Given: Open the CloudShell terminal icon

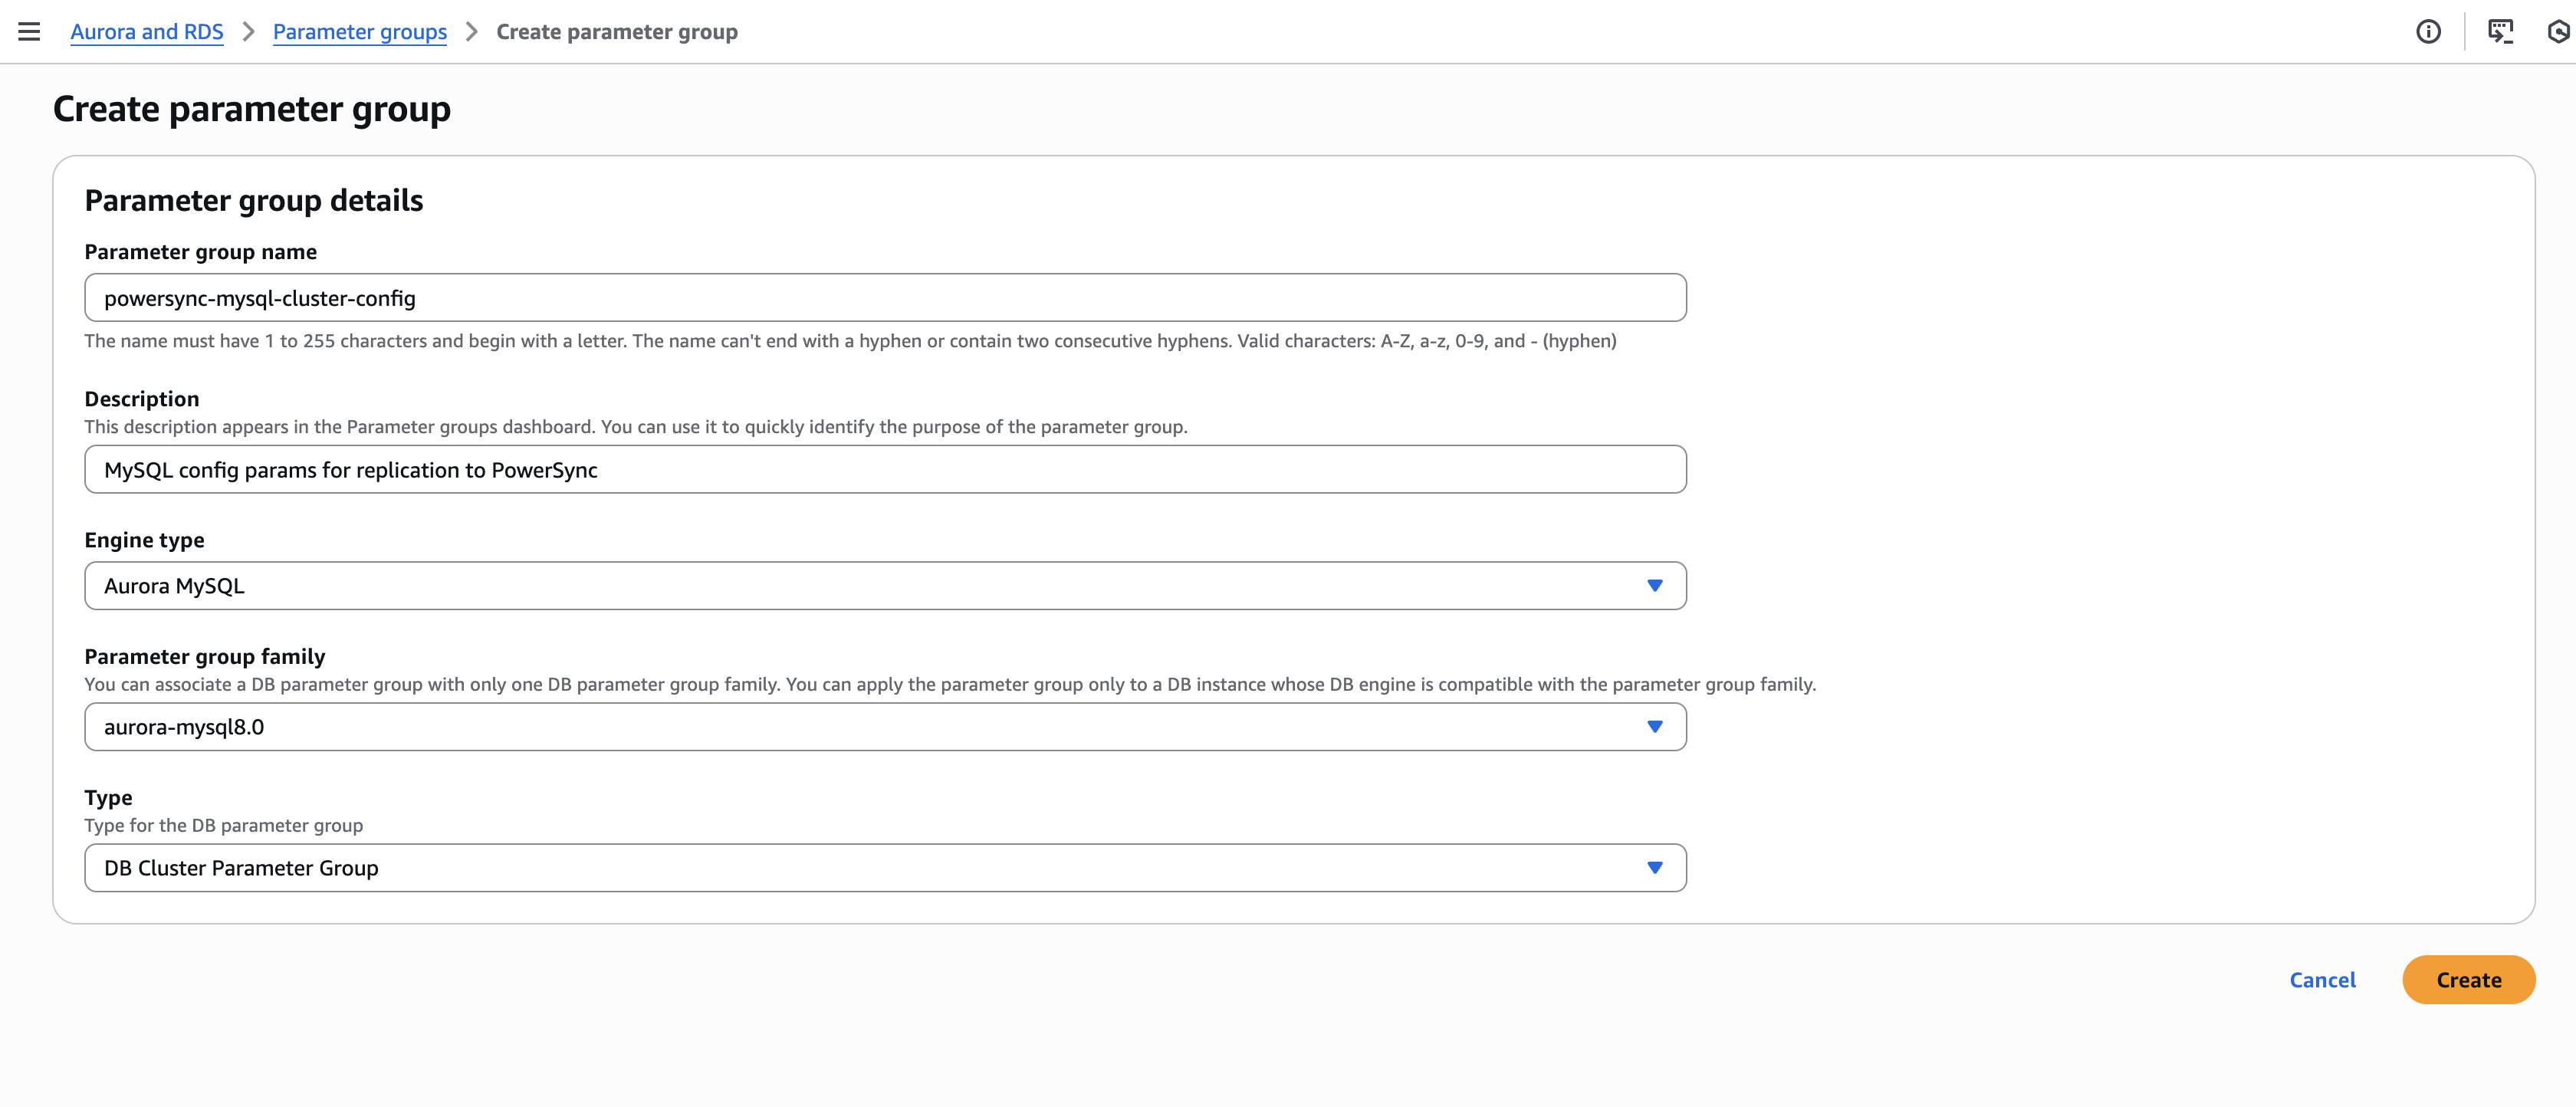Looking at the screenshot, I should click(x=2500, y=32).
